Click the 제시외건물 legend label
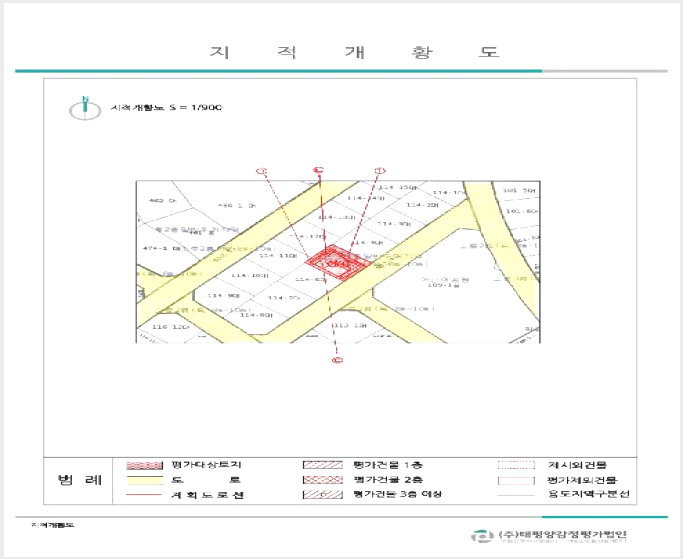683x559 pixels. tap(577, 465)
